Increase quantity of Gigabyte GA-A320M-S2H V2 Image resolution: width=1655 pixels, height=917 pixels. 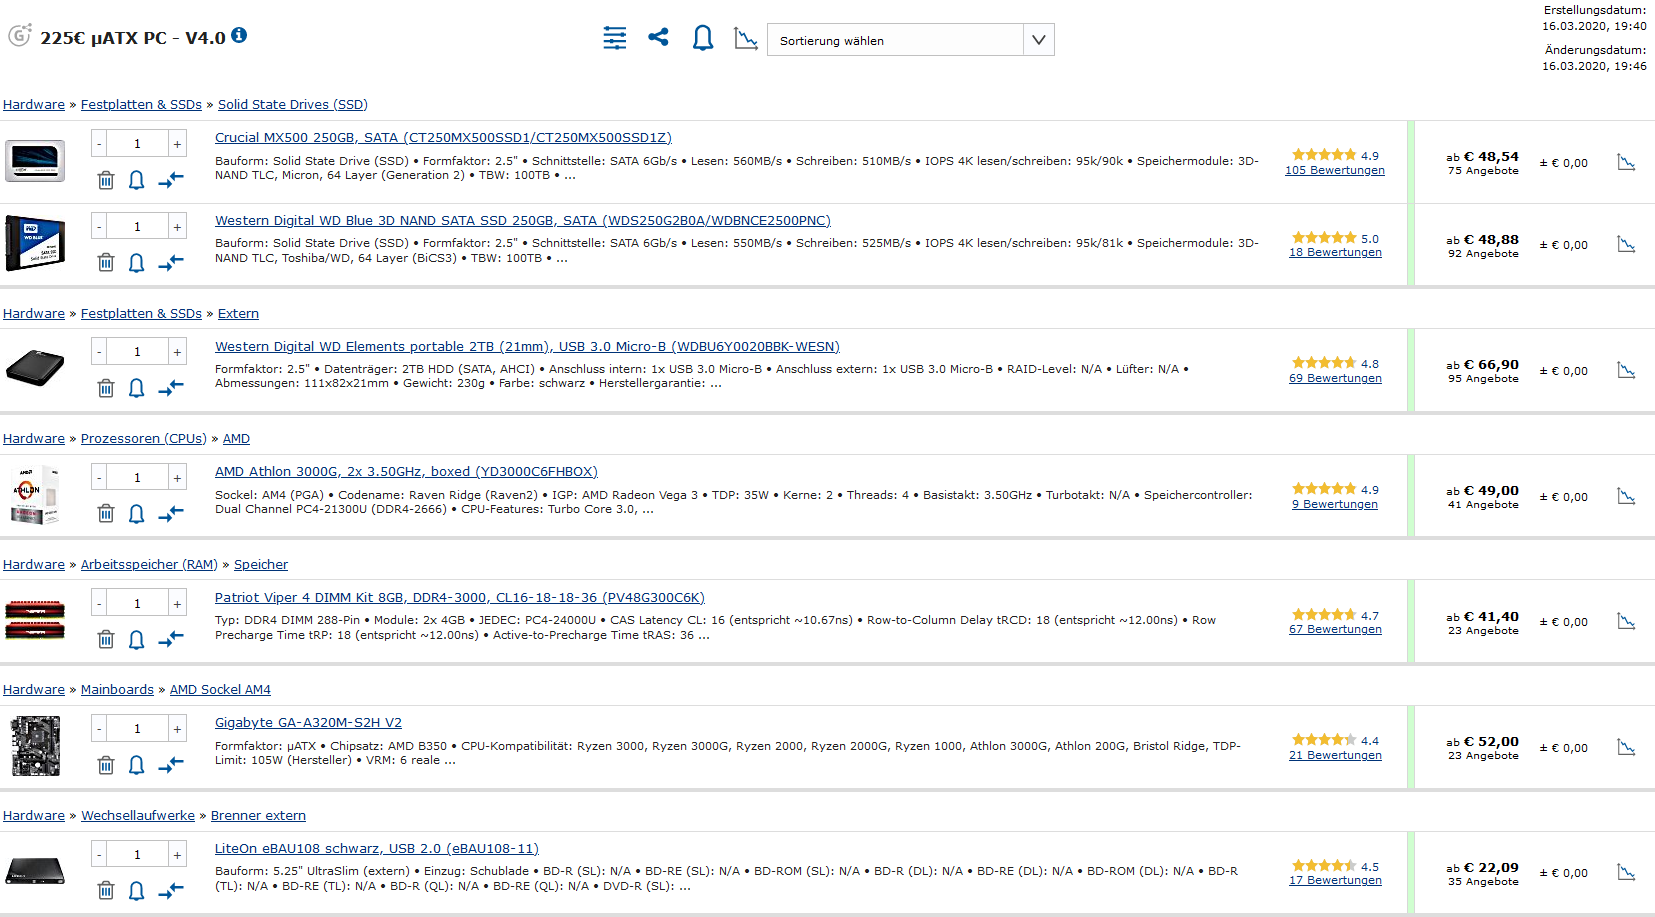pyautogui.click(x=177, y=729)
